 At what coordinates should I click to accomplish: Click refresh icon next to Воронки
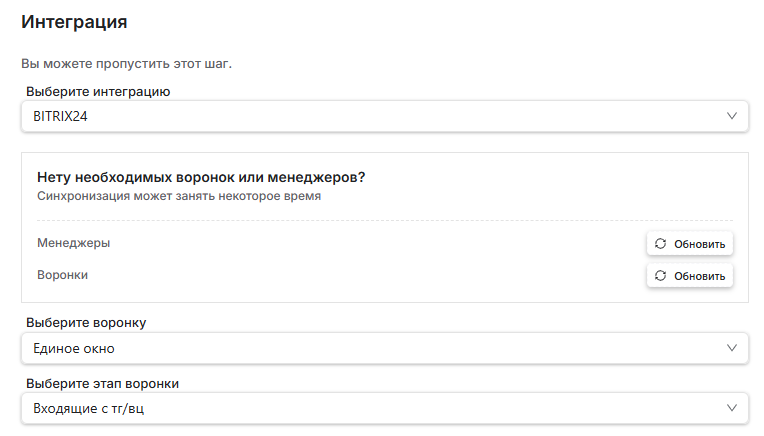click(x=660, y=275)
